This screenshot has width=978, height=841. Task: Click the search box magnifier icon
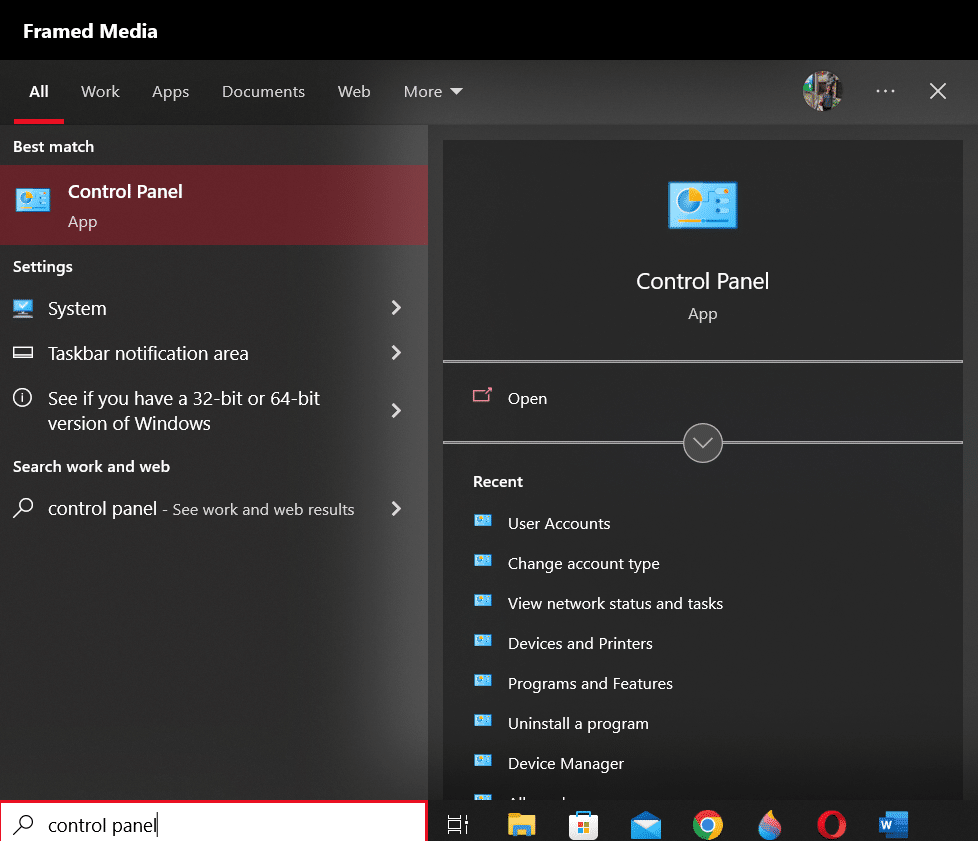[x=23, y=825]
